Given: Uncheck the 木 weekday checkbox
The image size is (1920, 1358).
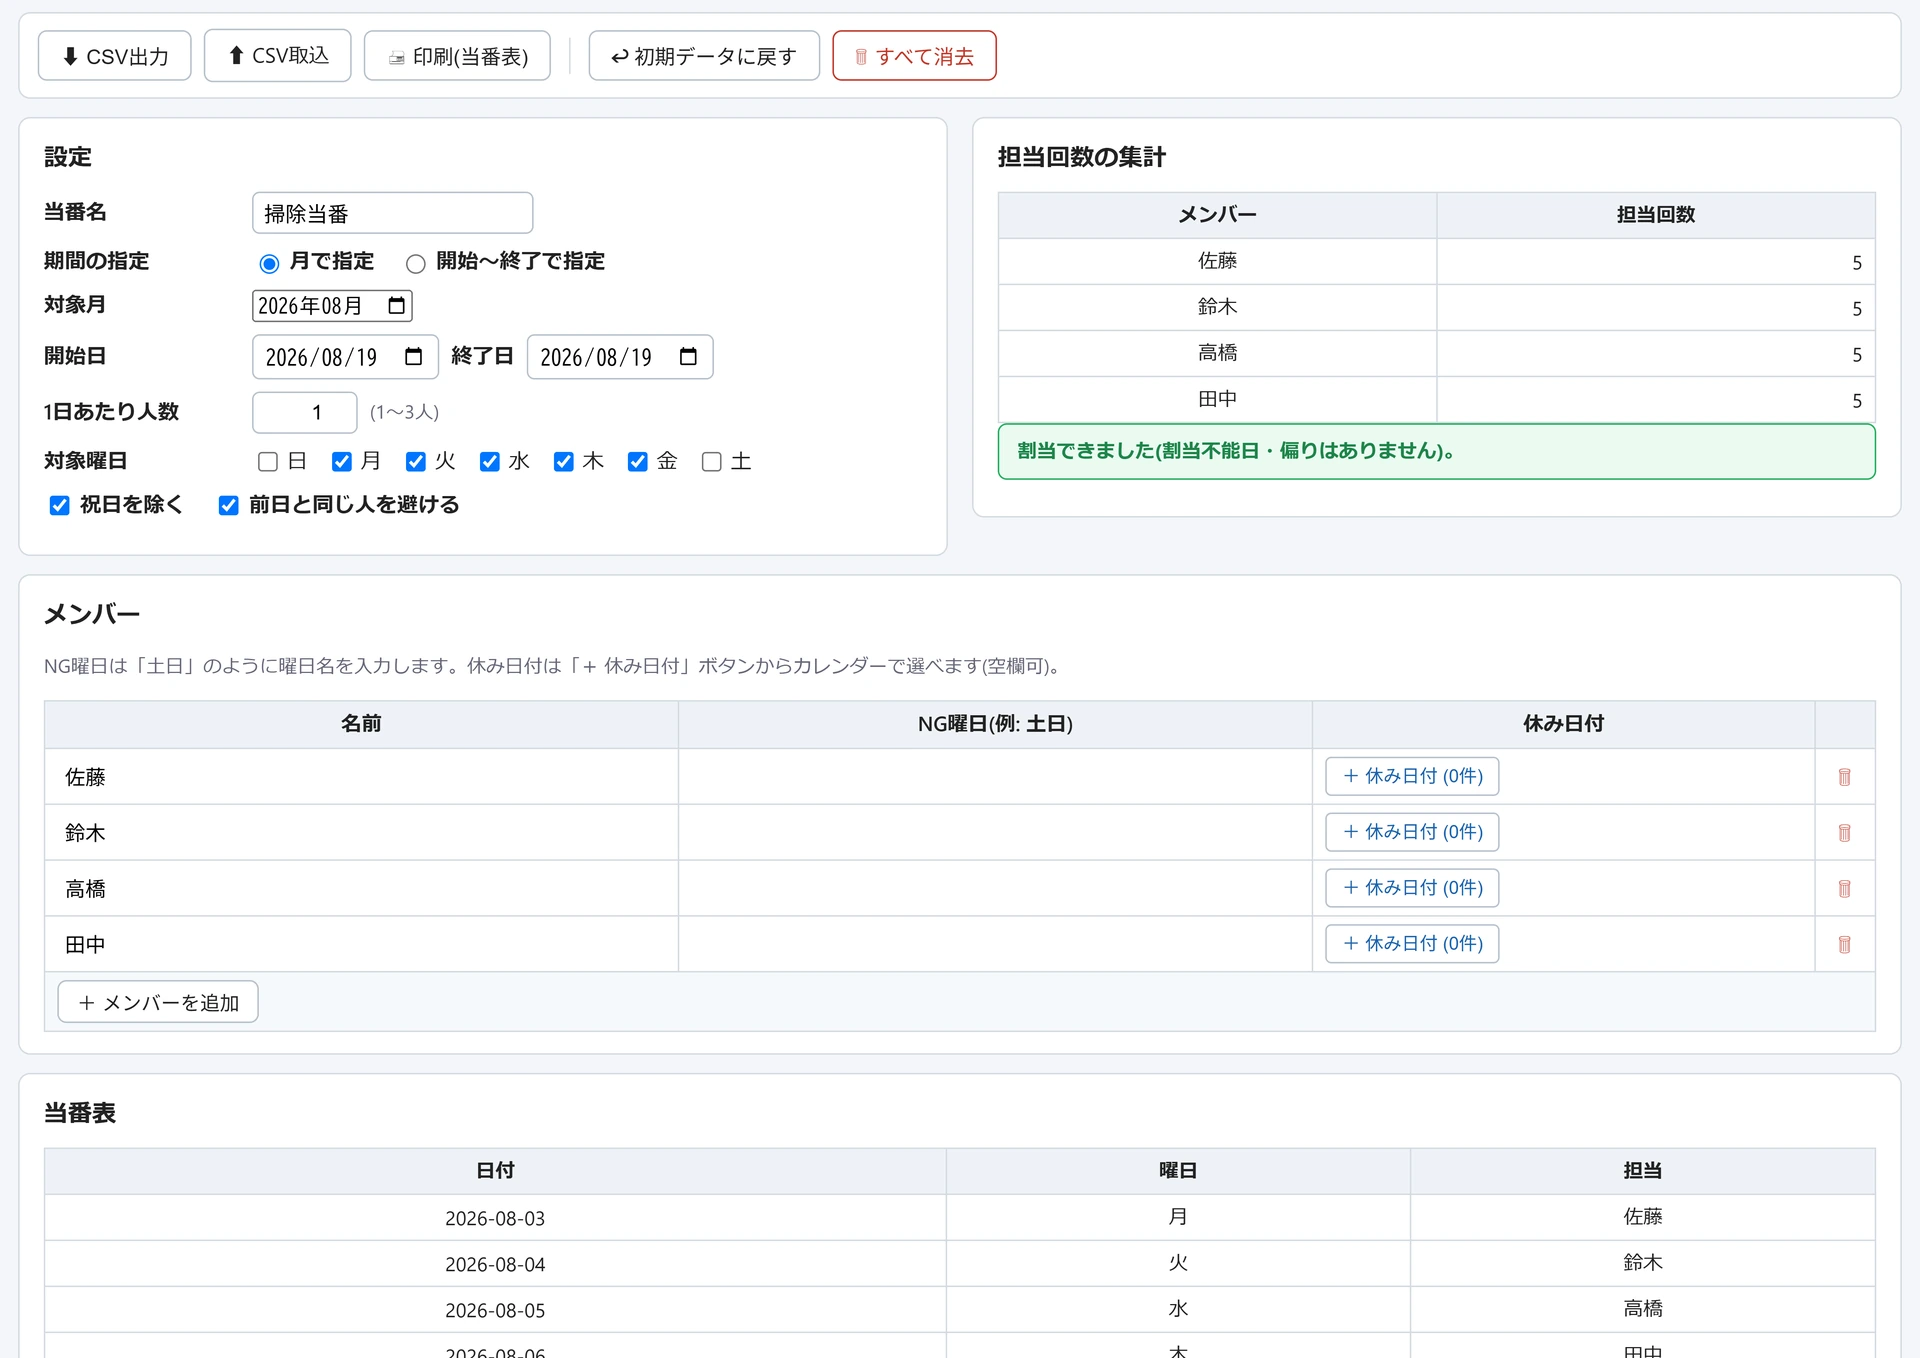Looking at the screenshot, I should tap(564, 461).
